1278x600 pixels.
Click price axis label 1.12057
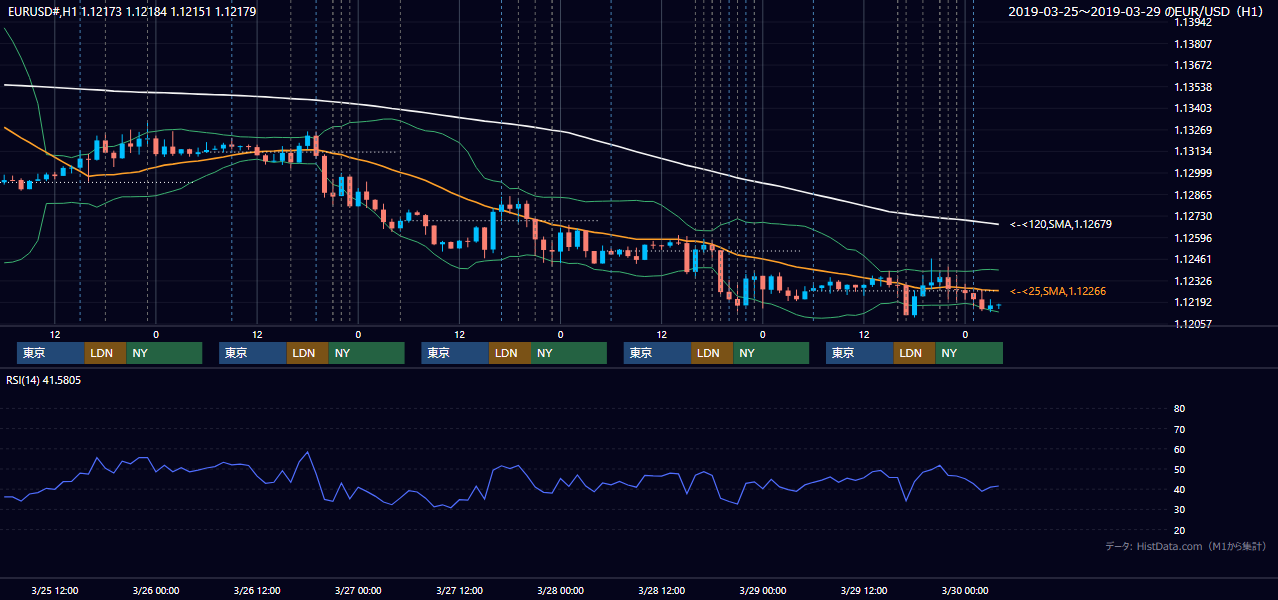pyautogui.click(x=1193, y=324)
